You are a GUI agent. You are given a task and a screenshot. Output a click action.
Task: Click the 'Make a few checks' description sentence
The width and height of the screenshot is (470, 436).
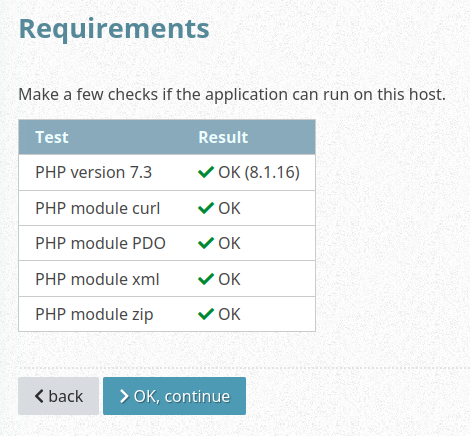coord(232,94)
